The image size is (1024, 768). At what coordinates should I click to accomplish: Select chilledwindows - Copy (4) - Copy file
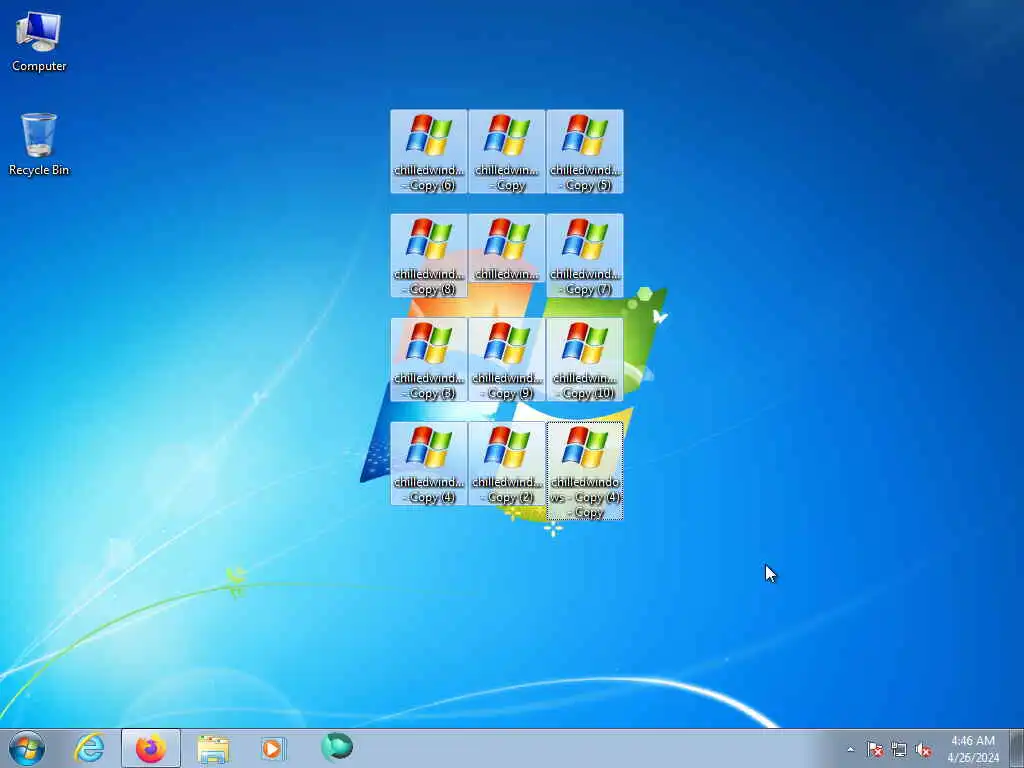(584, 471)
